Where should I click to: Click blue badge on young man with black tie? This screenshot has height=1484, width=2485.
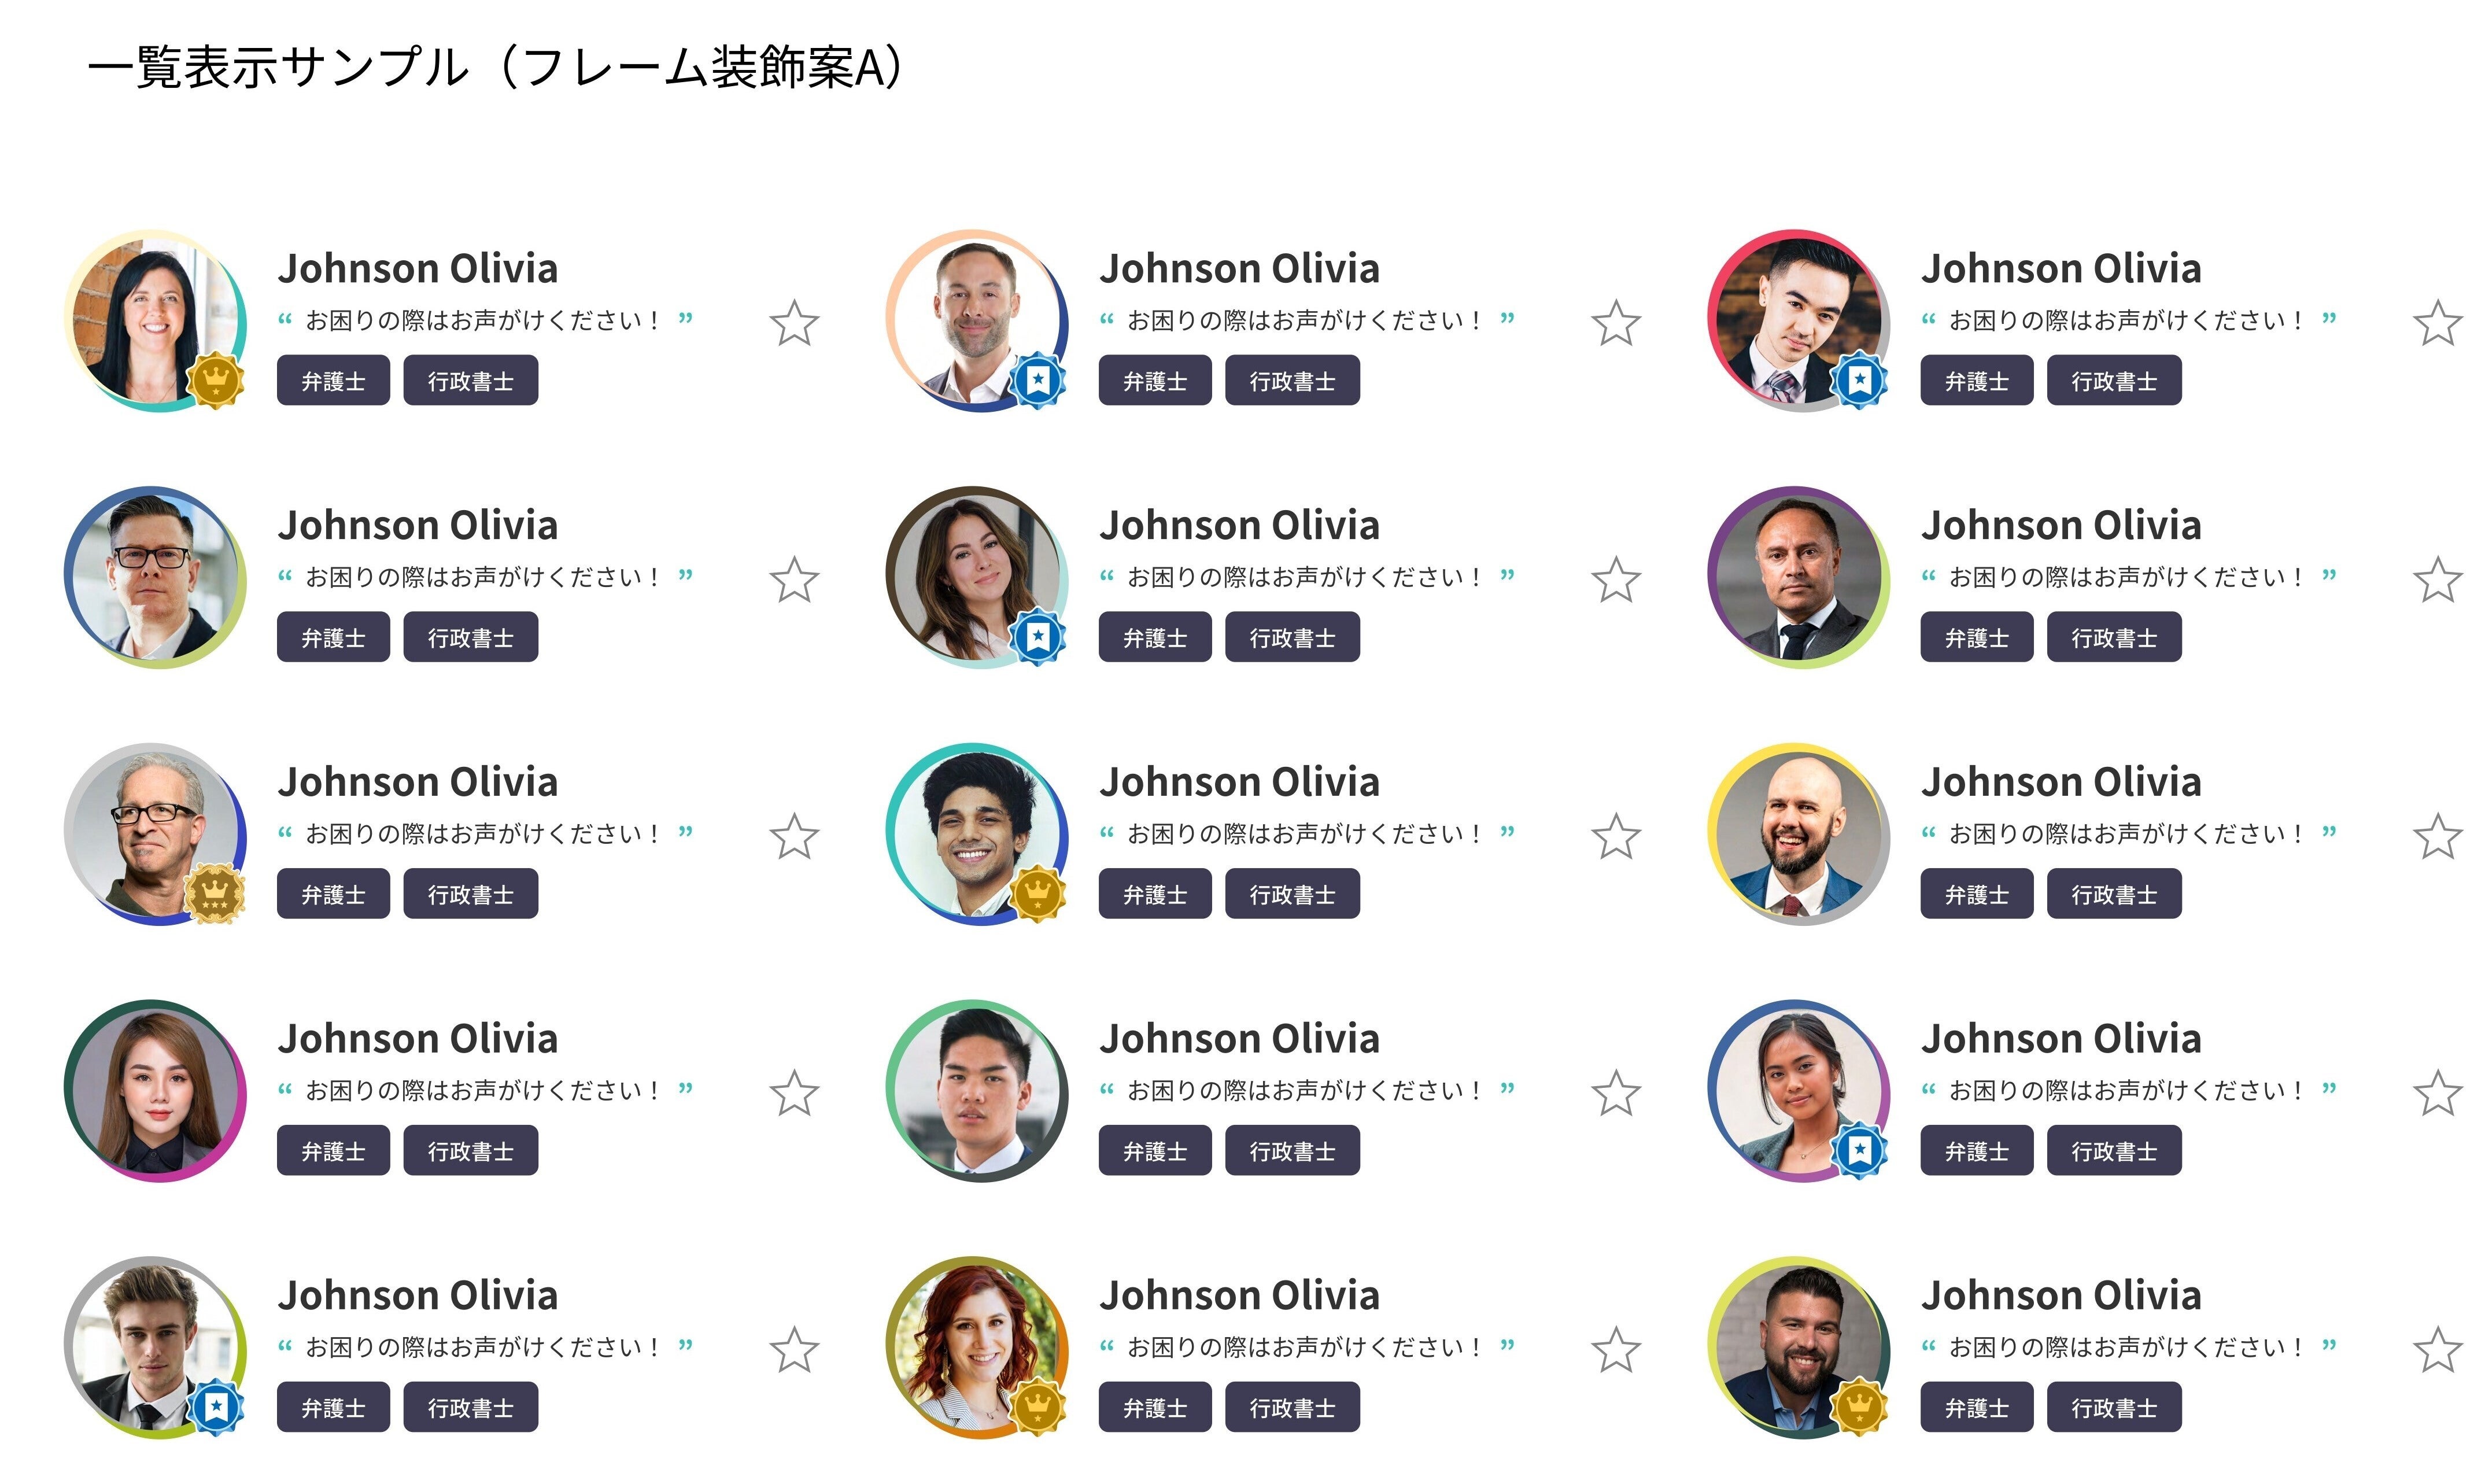pyautogui.click(x=215, y=1406)
